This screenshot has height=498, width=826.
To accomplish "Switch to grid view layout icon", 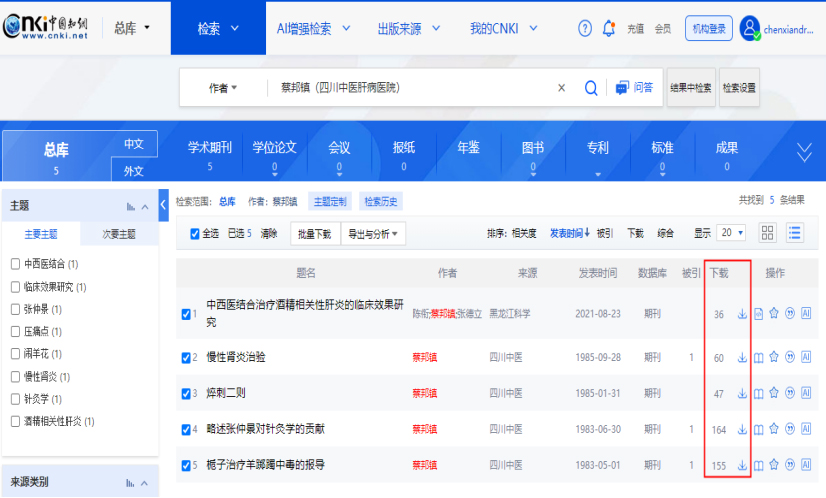I will (x=768, y=233).
